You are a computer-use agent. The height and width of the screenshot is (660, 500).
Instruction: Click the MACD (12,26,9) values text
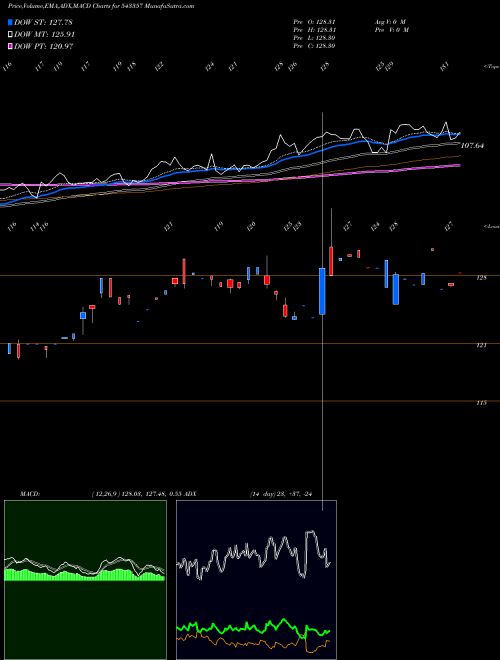tap(136, 494)
